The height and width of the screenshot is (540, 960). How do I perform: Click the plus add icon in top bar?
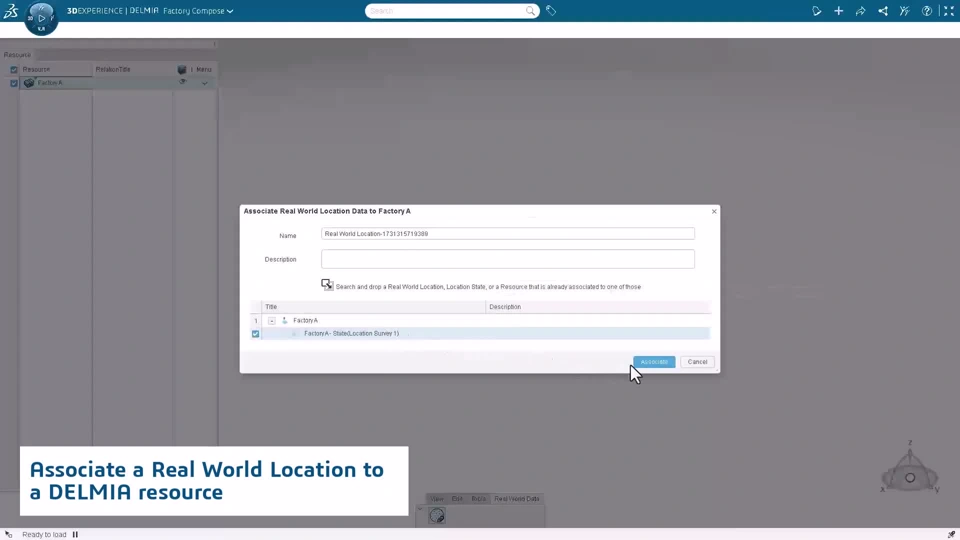click(x=838, y=11)
